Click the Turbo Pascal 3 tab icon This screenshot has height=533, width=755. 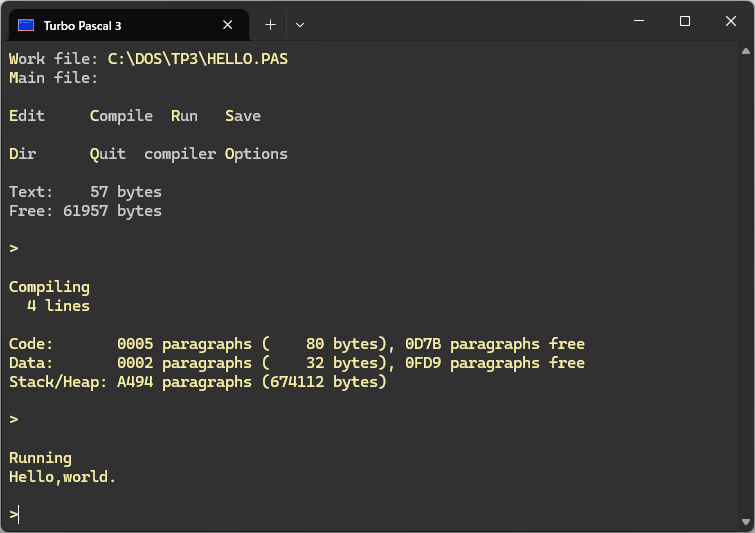[26, 25]
